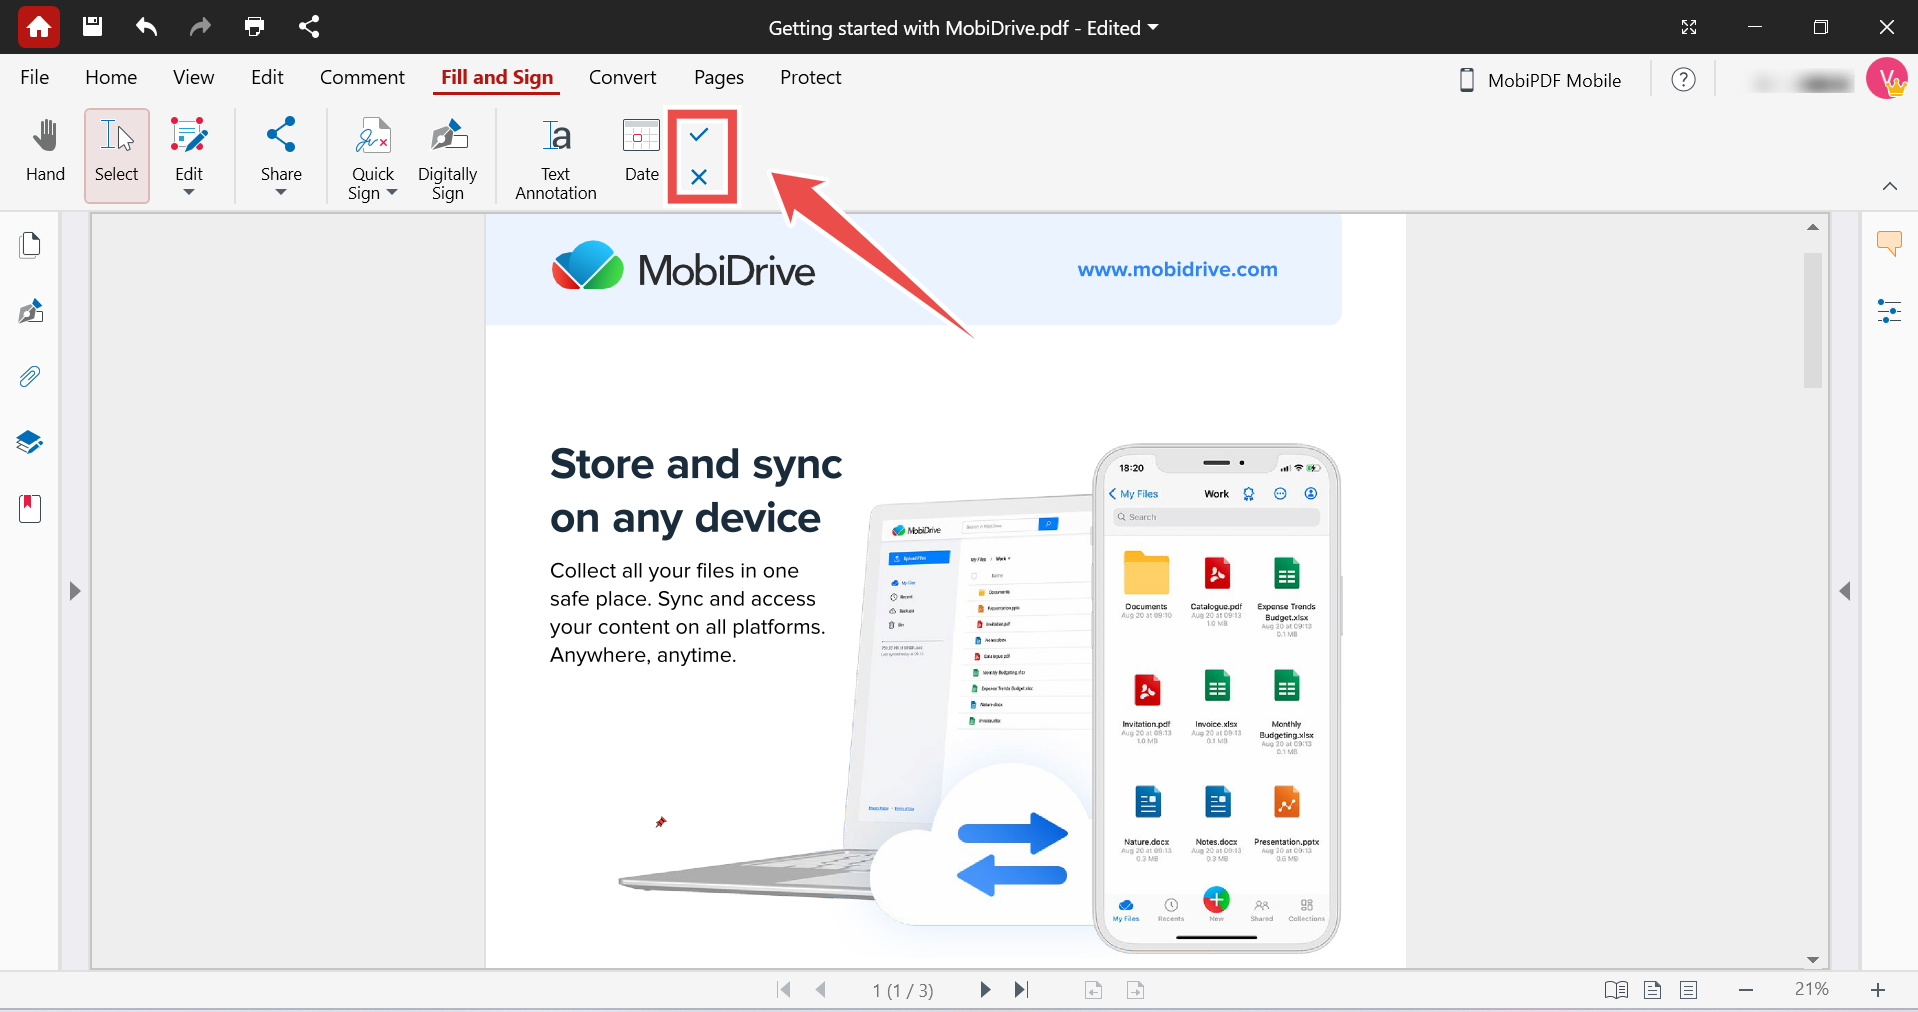Viewport: 1918px width, 1012px height.
Task: Switch to two-page book view
Action: 1616,990
